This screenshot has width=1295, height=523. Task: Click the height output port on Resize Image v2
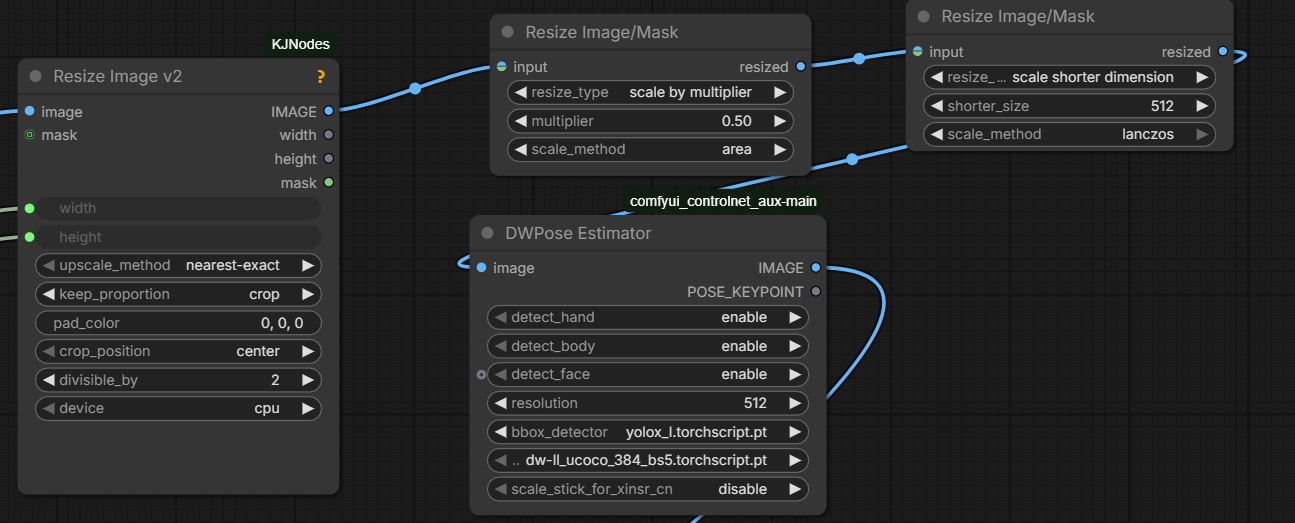pyautogui.click(x=329, y=159)
